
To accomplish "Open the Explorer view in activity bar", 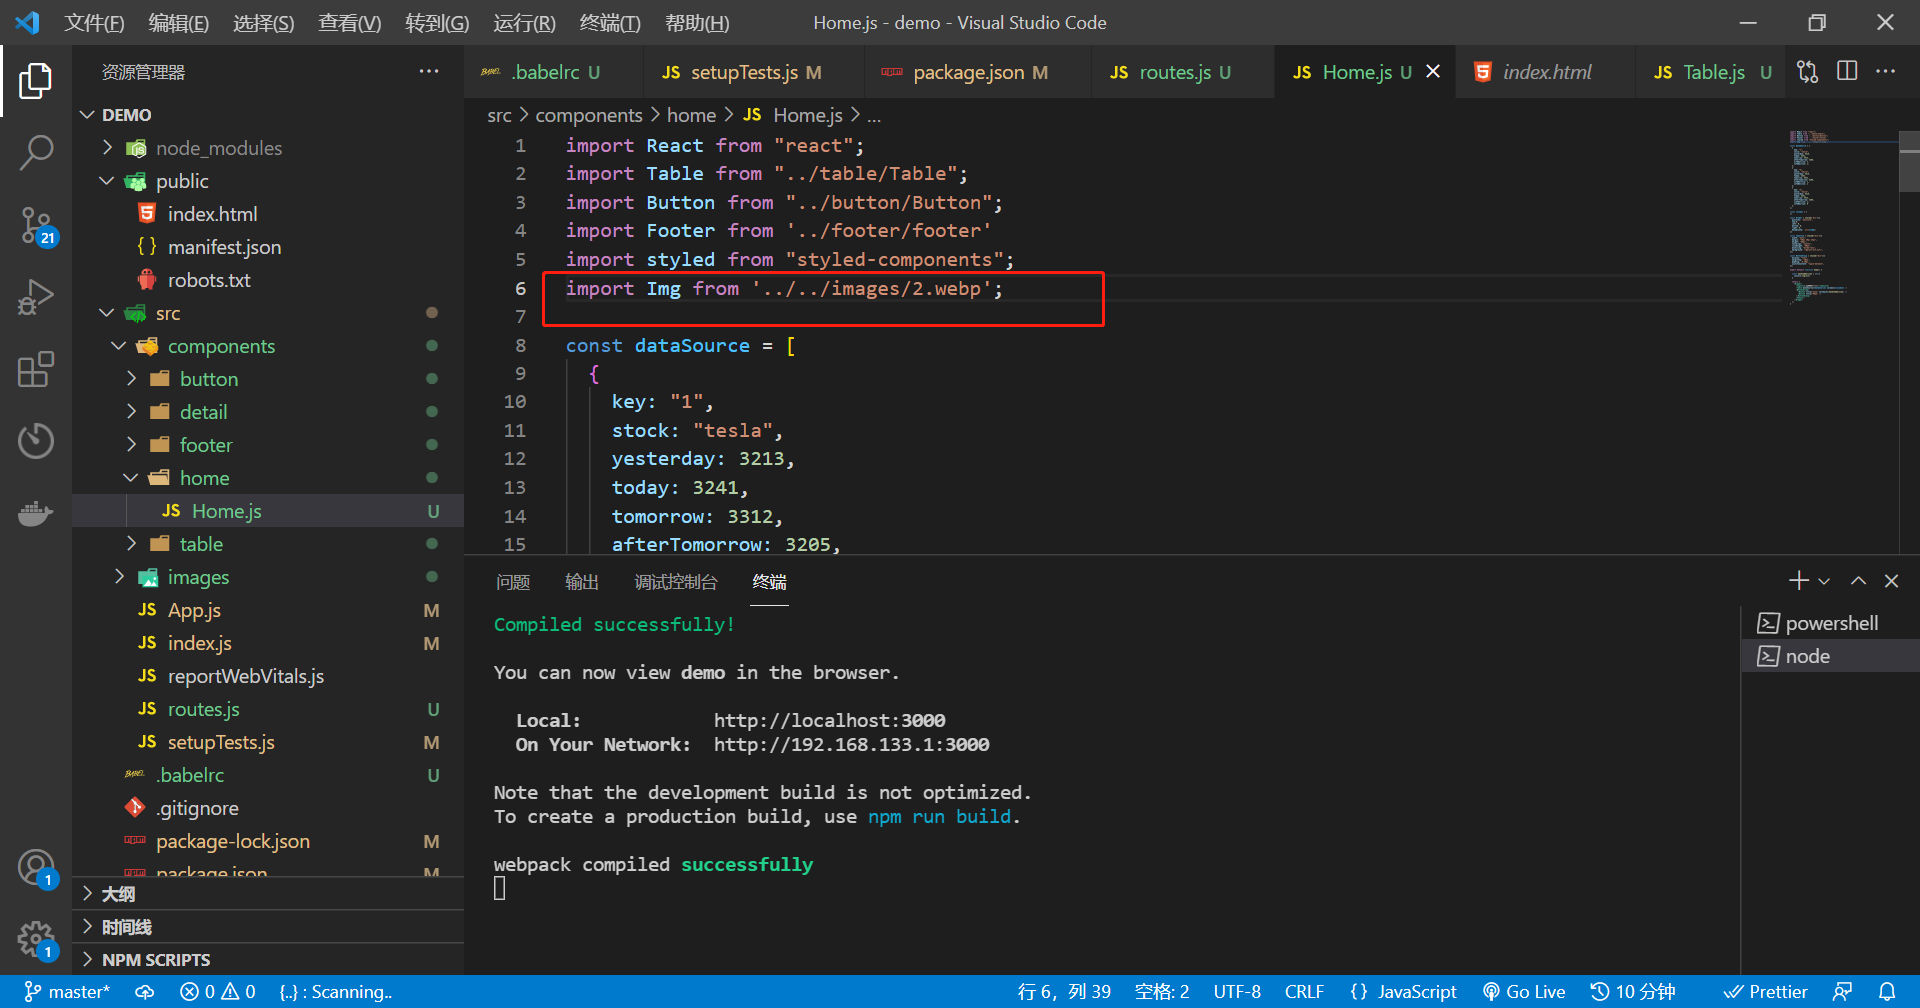I will [36, 81].
